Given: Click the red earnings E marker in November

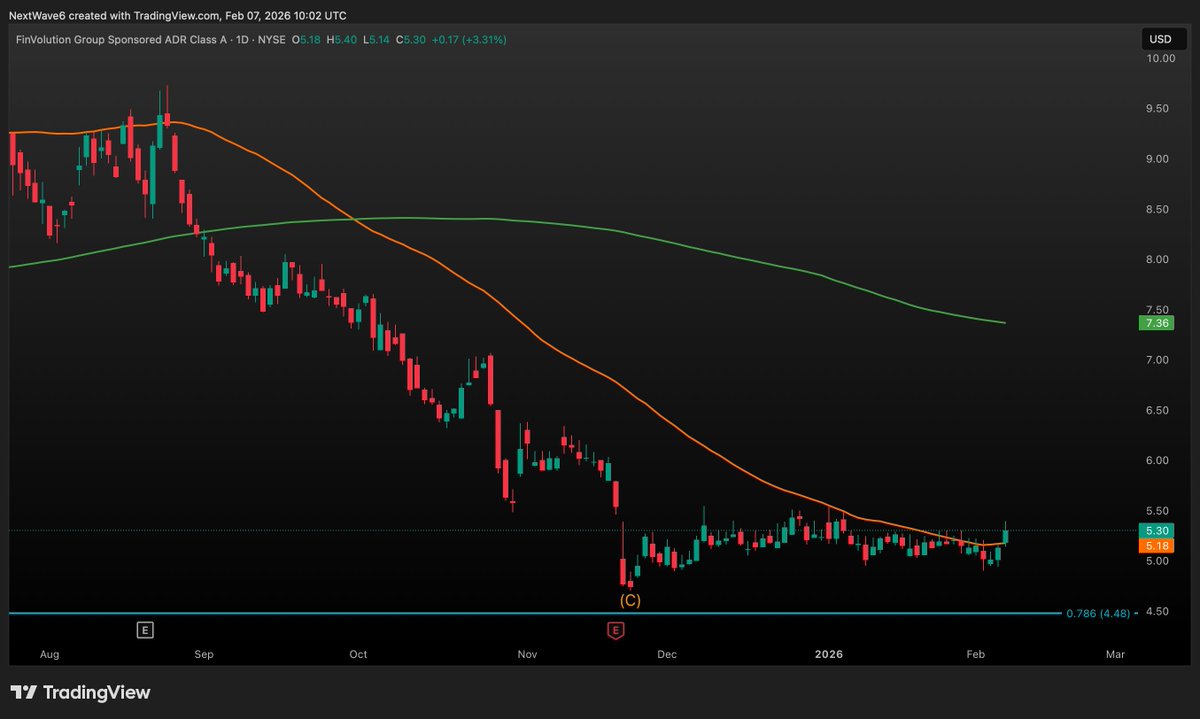Looking at the screenshot, I should 617,629.
